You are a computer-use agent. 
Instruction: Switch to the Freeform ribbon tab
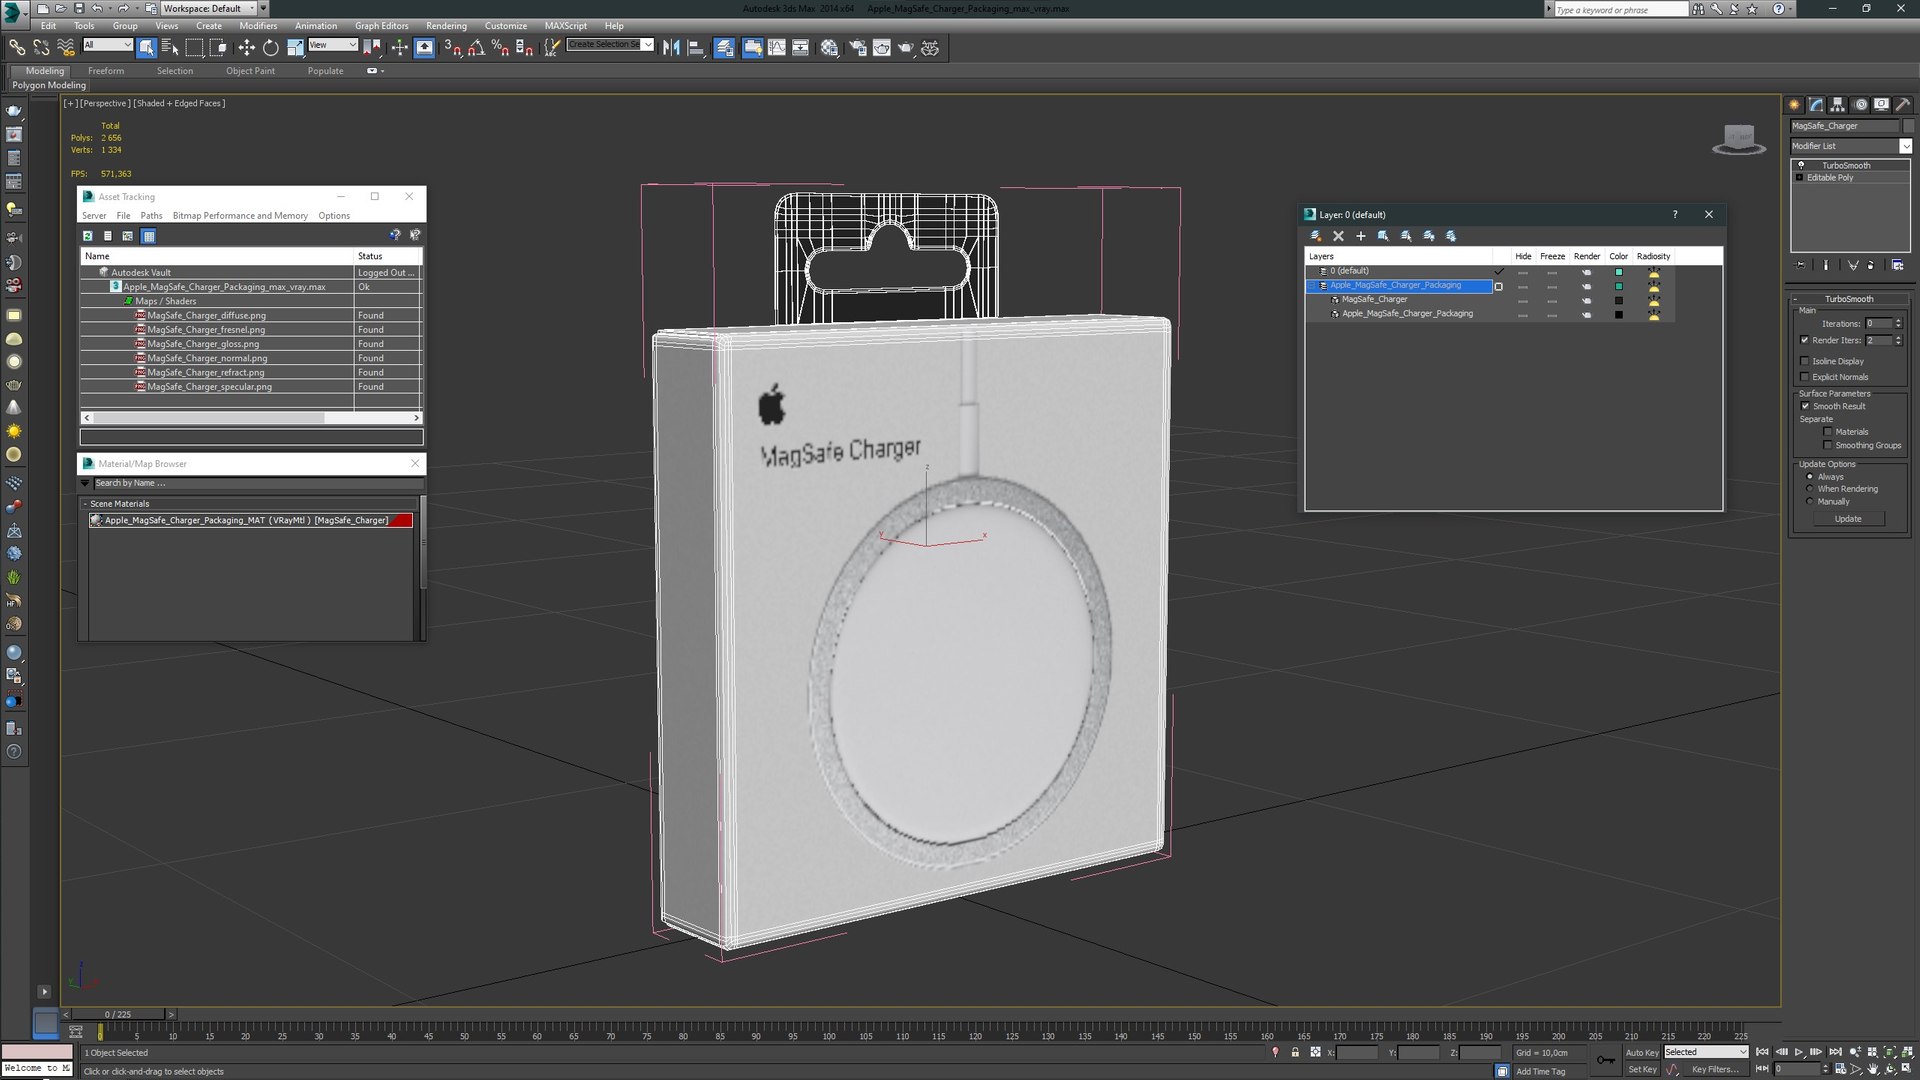pos(106,71)
